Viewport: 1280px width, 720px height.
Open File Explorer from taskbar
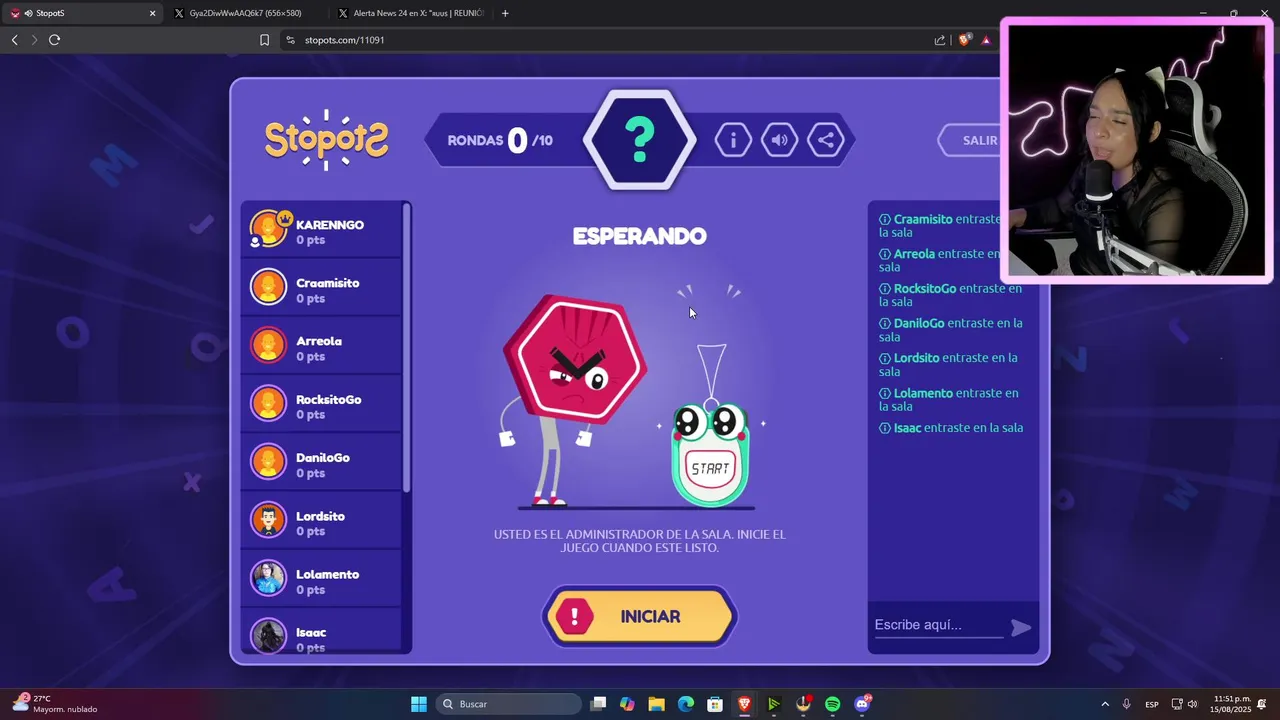(656, 704)
